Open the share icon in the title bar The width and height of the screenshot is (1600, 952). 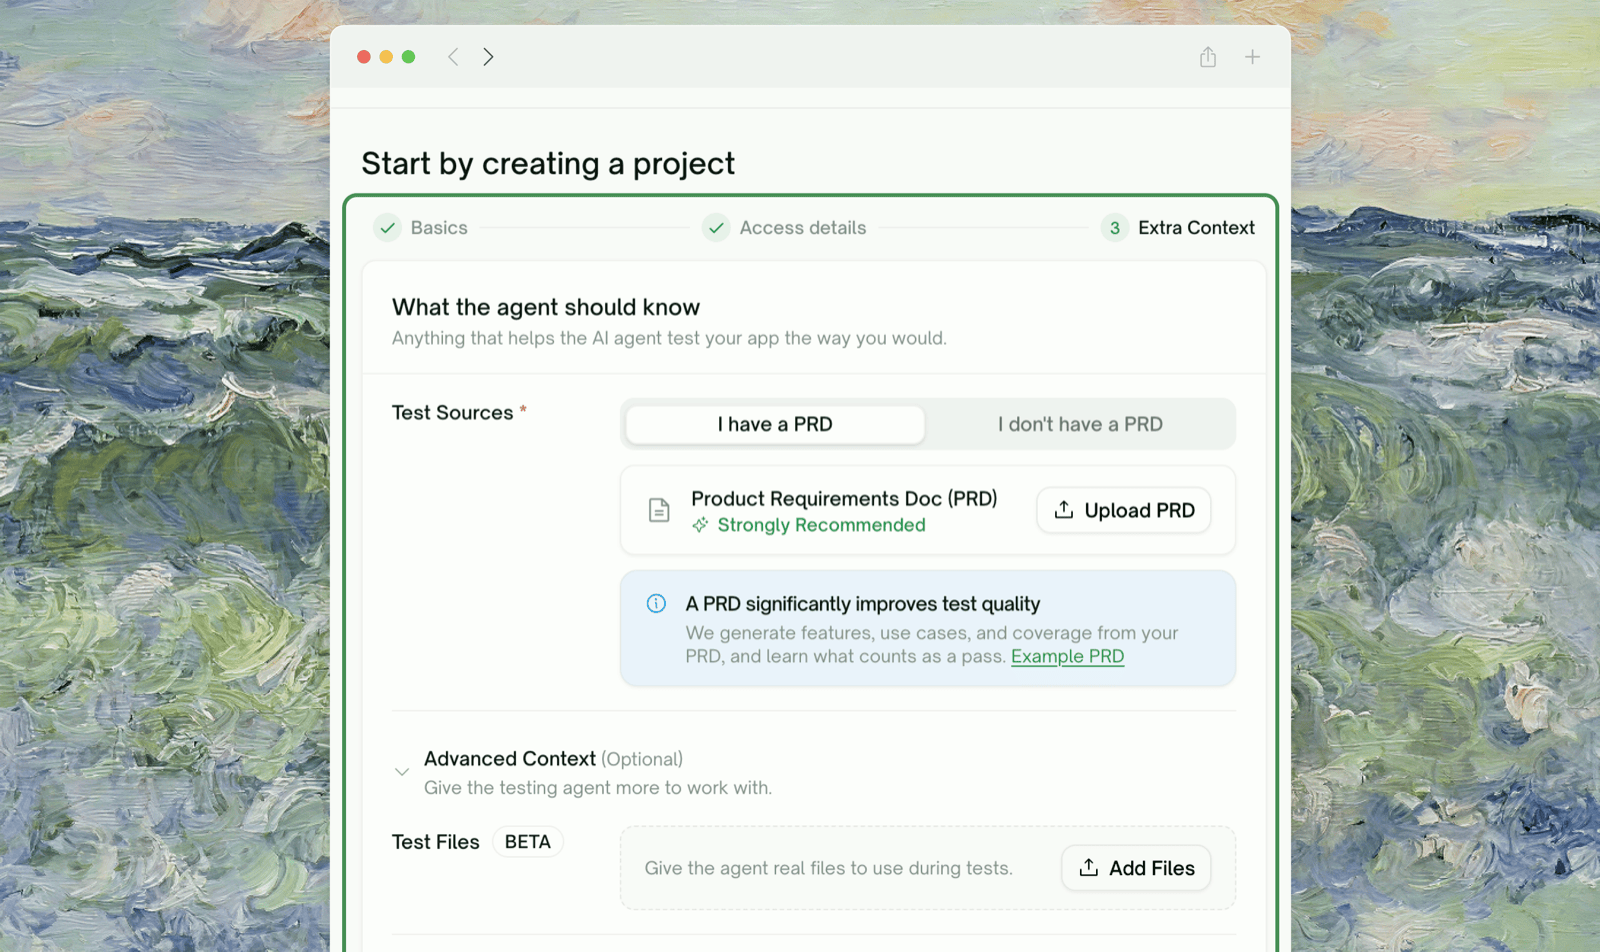tap(1208, 57)
